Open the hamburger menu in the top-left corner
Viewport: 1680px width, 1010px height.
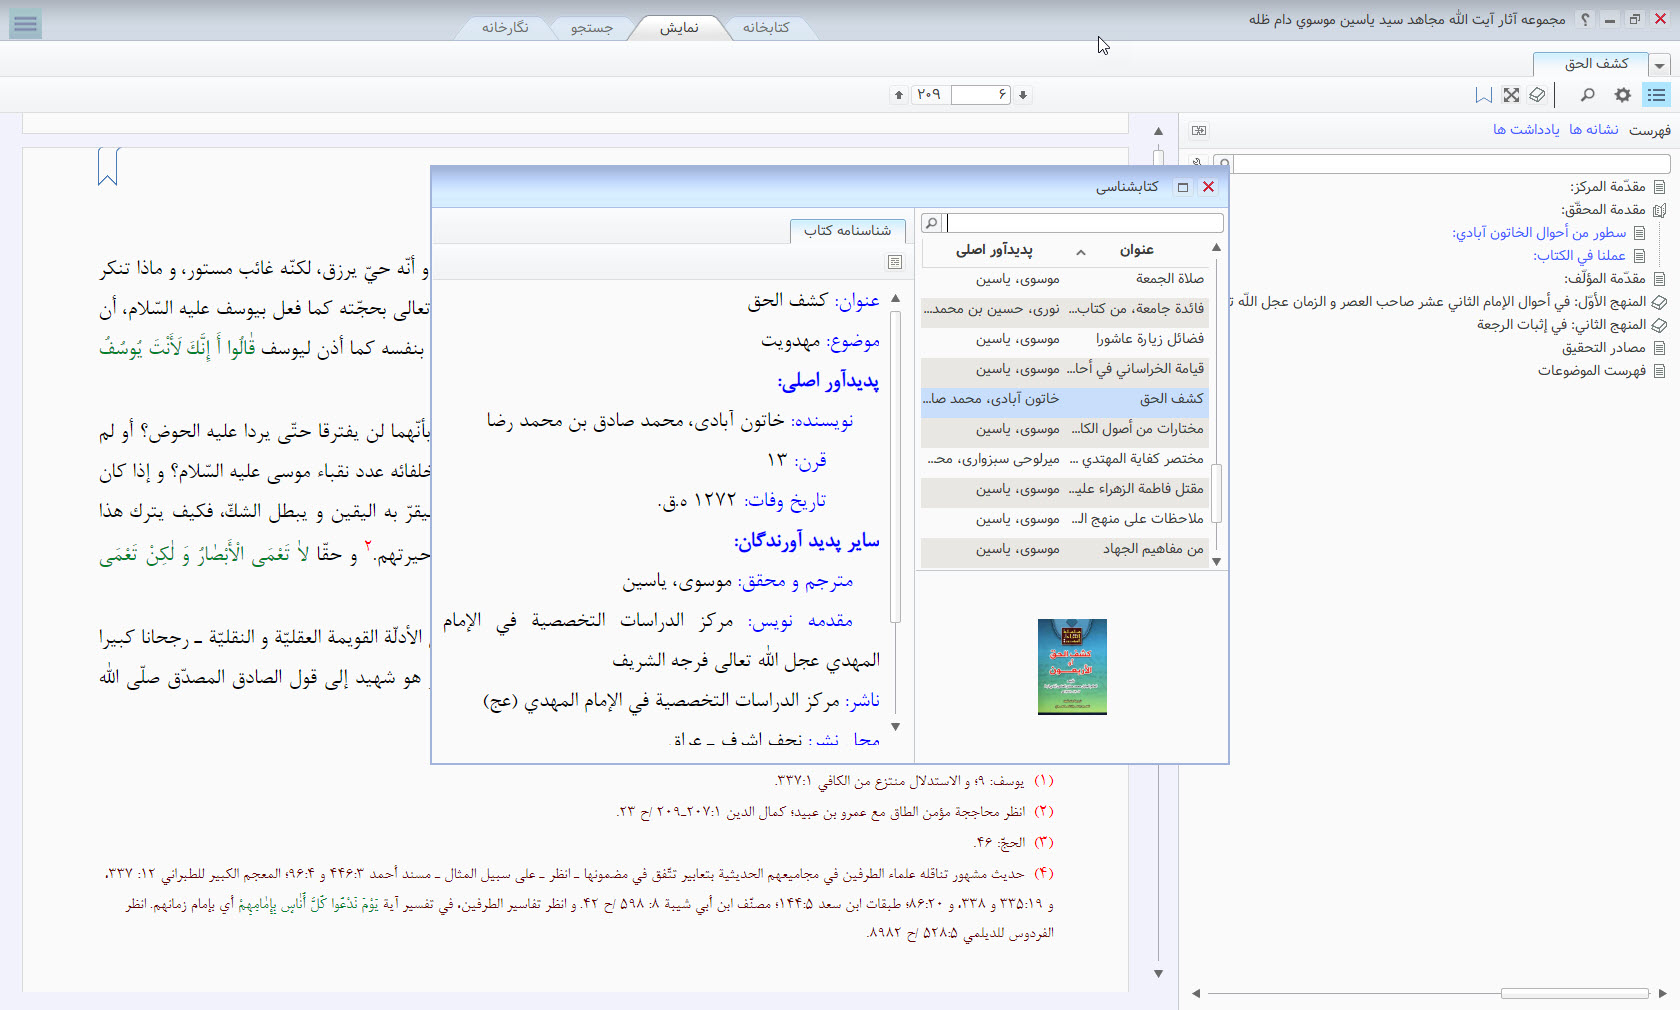pos(25,24)
